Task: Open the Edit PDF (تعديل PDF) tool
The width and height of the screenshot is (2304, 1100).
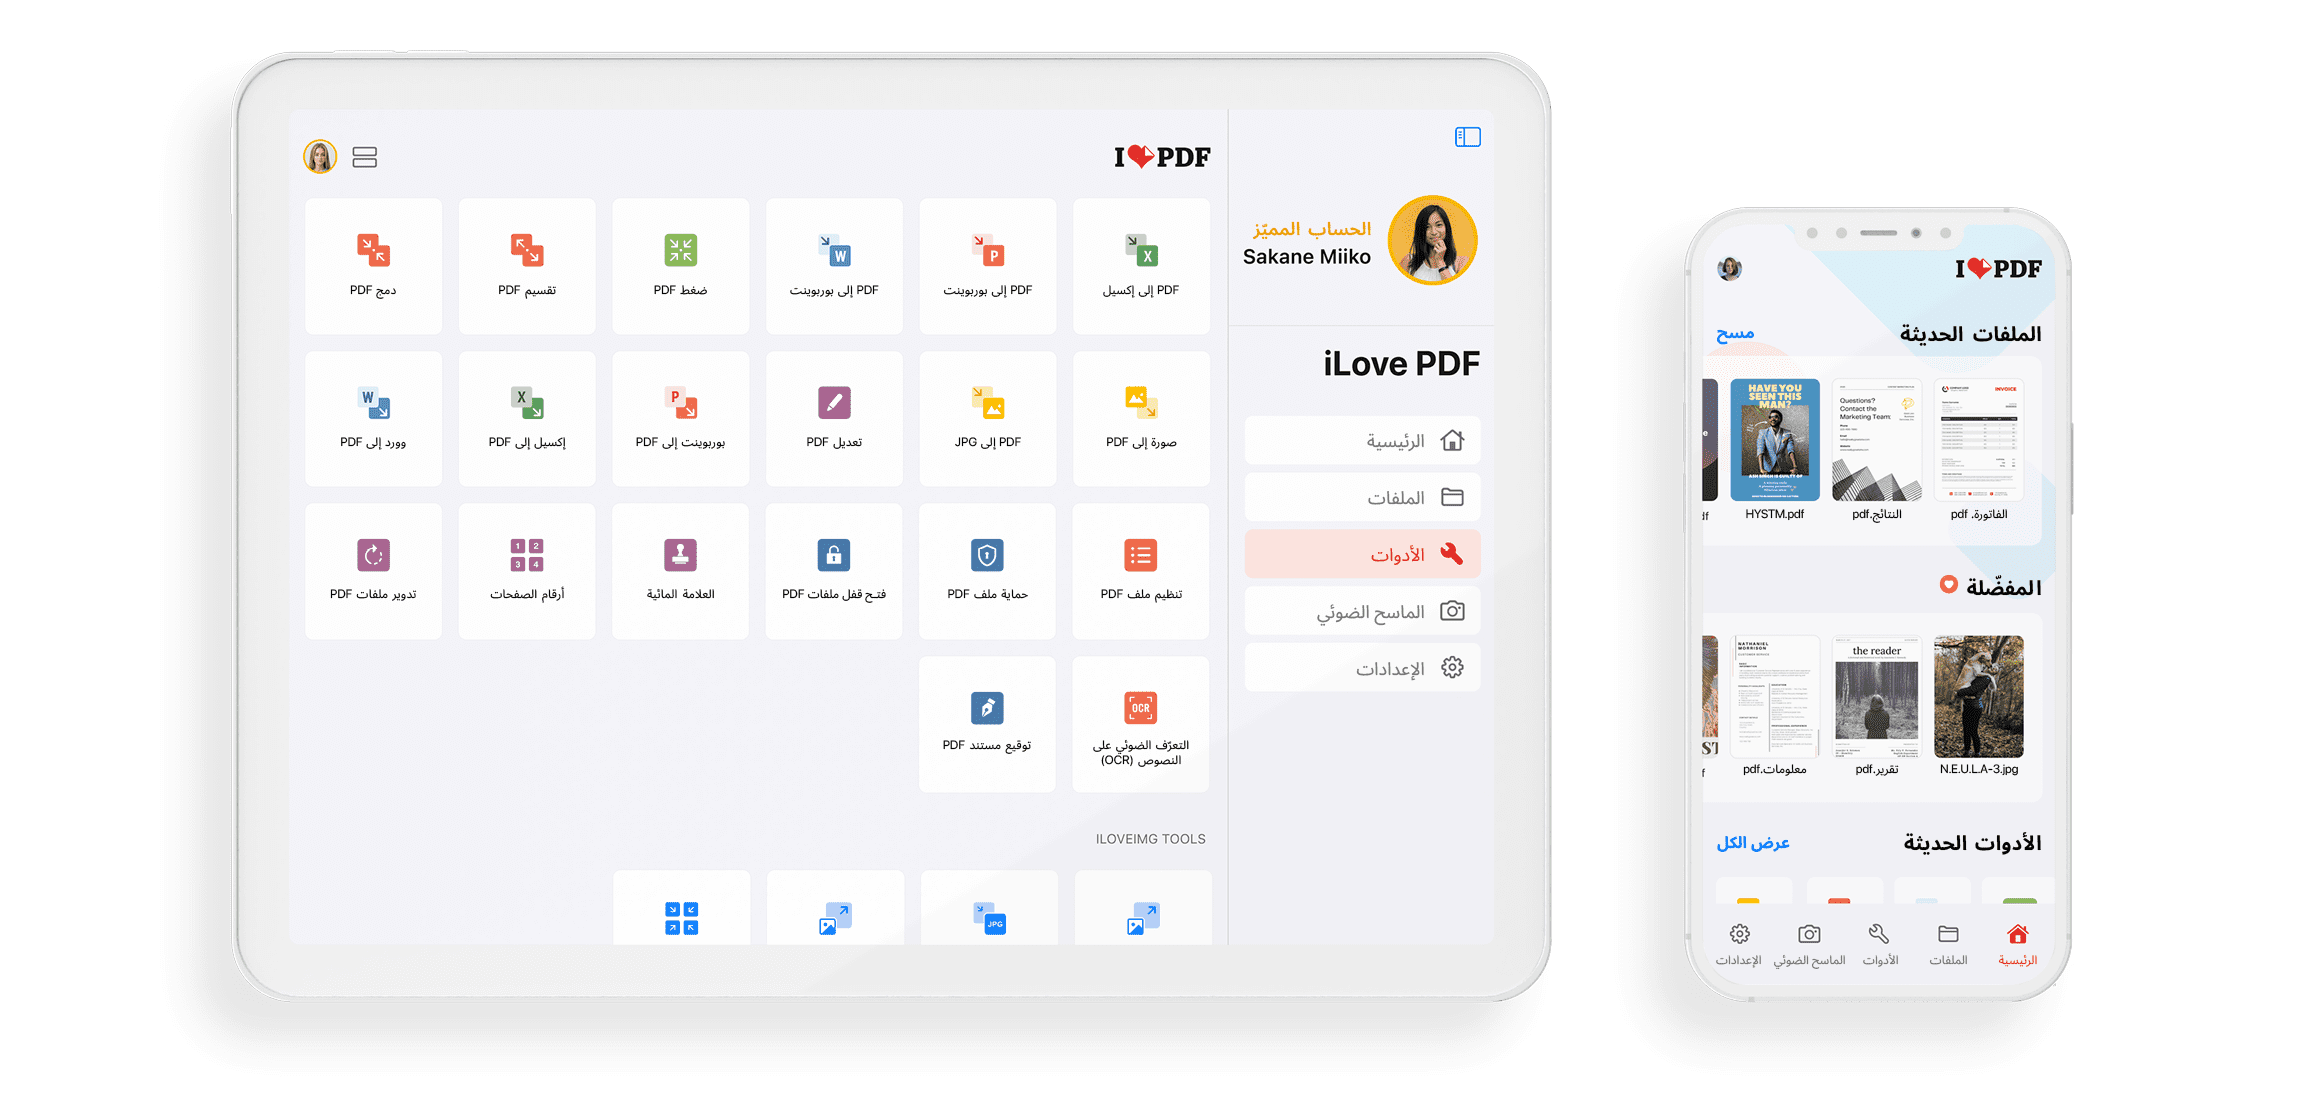Action: coord(834,419)
